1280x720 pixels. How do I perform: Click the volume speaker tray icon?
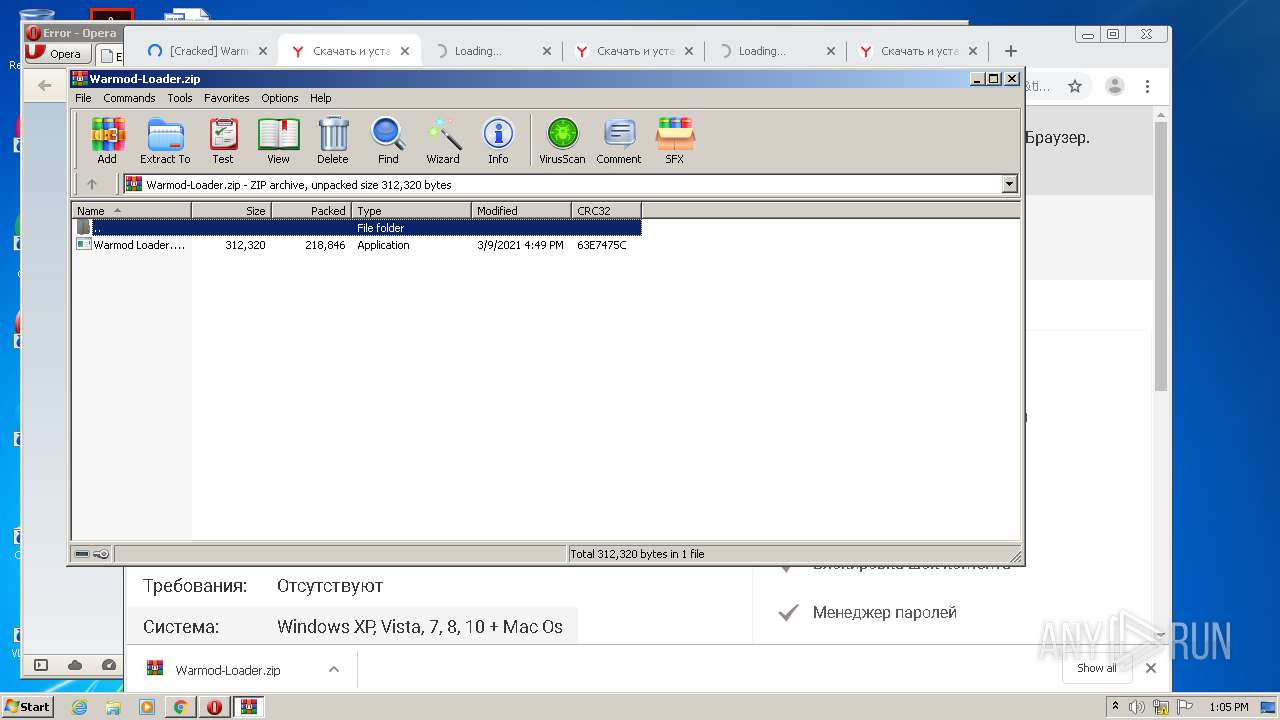coord(1137,707)
